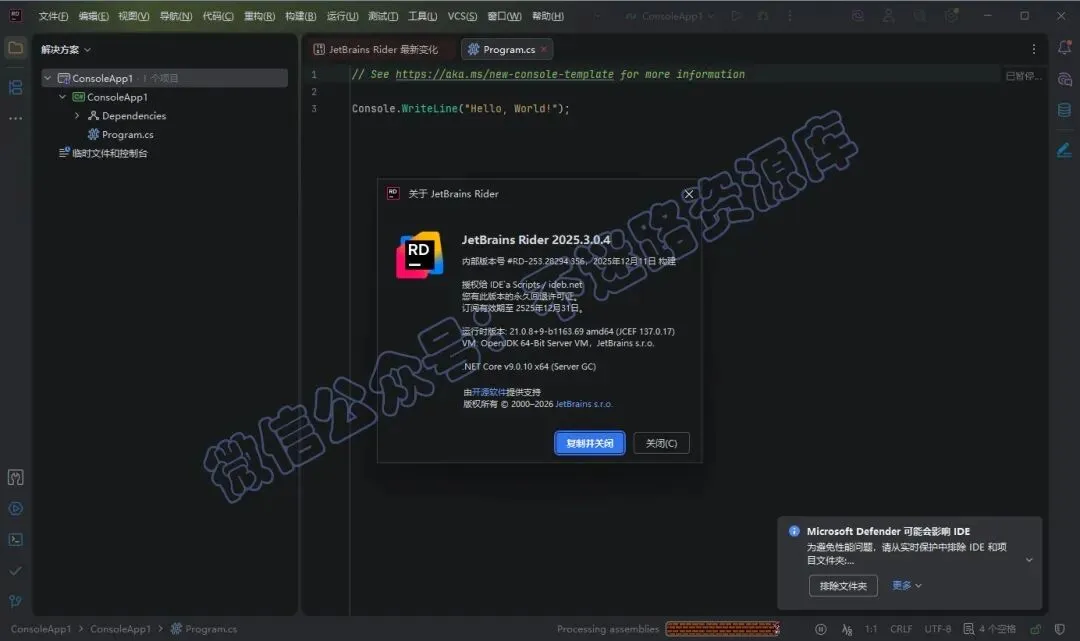Click the spiral AI assistant icon in title bar
Image resolution: width=1080 pixels, height=641 pixels.
pos(858,16)
